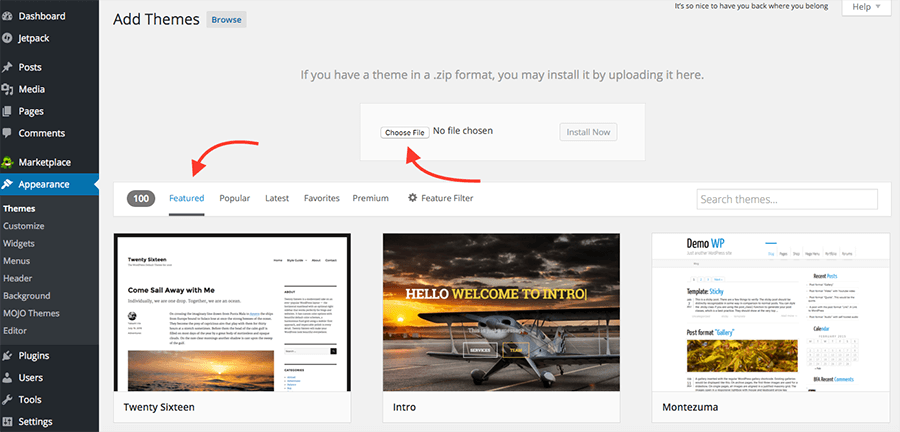The width and height of the screenshot is (900, 432).
Task: Open Menus under Appearance
Action: (17, 261)
